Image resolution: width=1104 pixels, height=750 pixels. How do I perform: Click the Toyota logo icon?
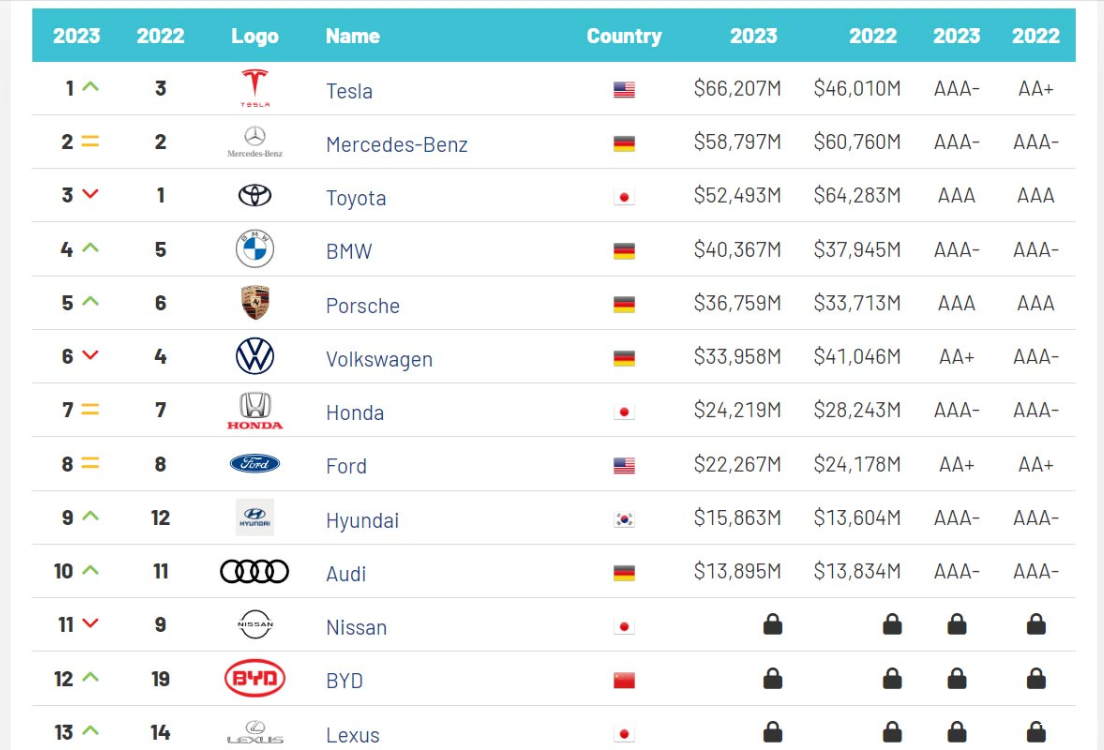255,196
